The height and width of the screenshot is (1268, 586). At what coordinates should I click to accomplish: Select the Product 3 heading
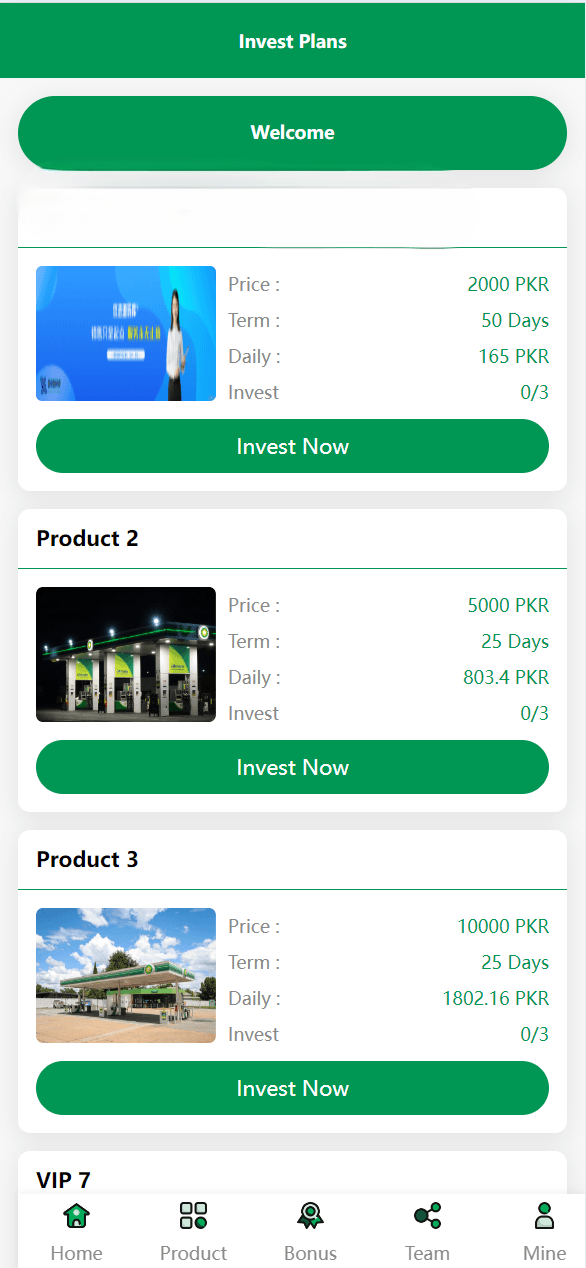[x=88, y=860]
